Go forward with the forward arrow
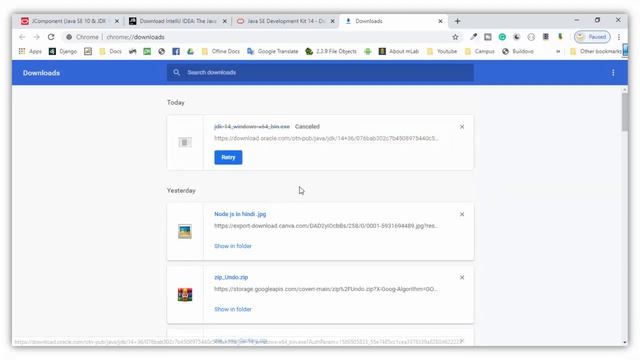Image resolution: width=640 pixels, height=360 pixels. click(x=36, y=37)
